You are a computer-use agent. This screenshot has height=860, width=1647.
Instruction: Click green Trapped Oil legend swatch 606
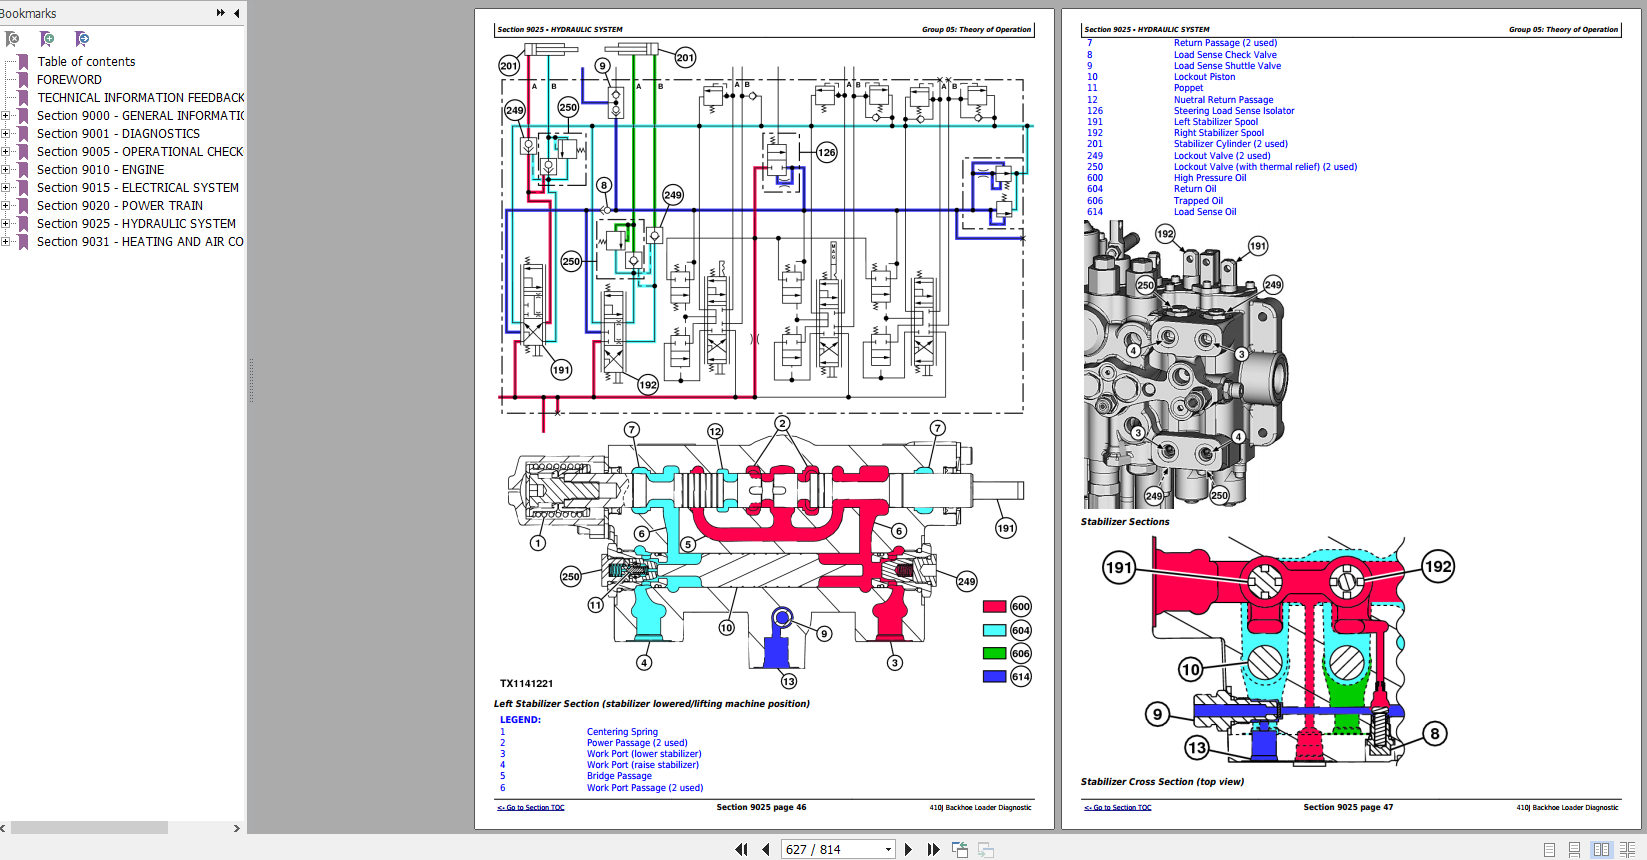point(994,654)
